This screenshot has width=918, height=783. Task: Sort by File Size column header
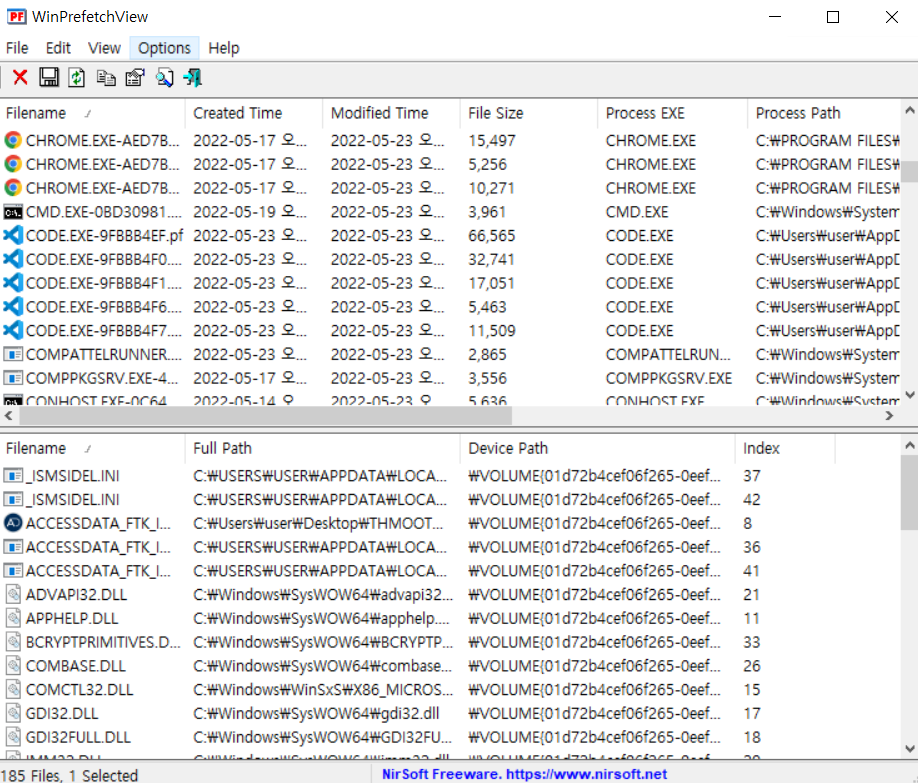tap(529, 113)
